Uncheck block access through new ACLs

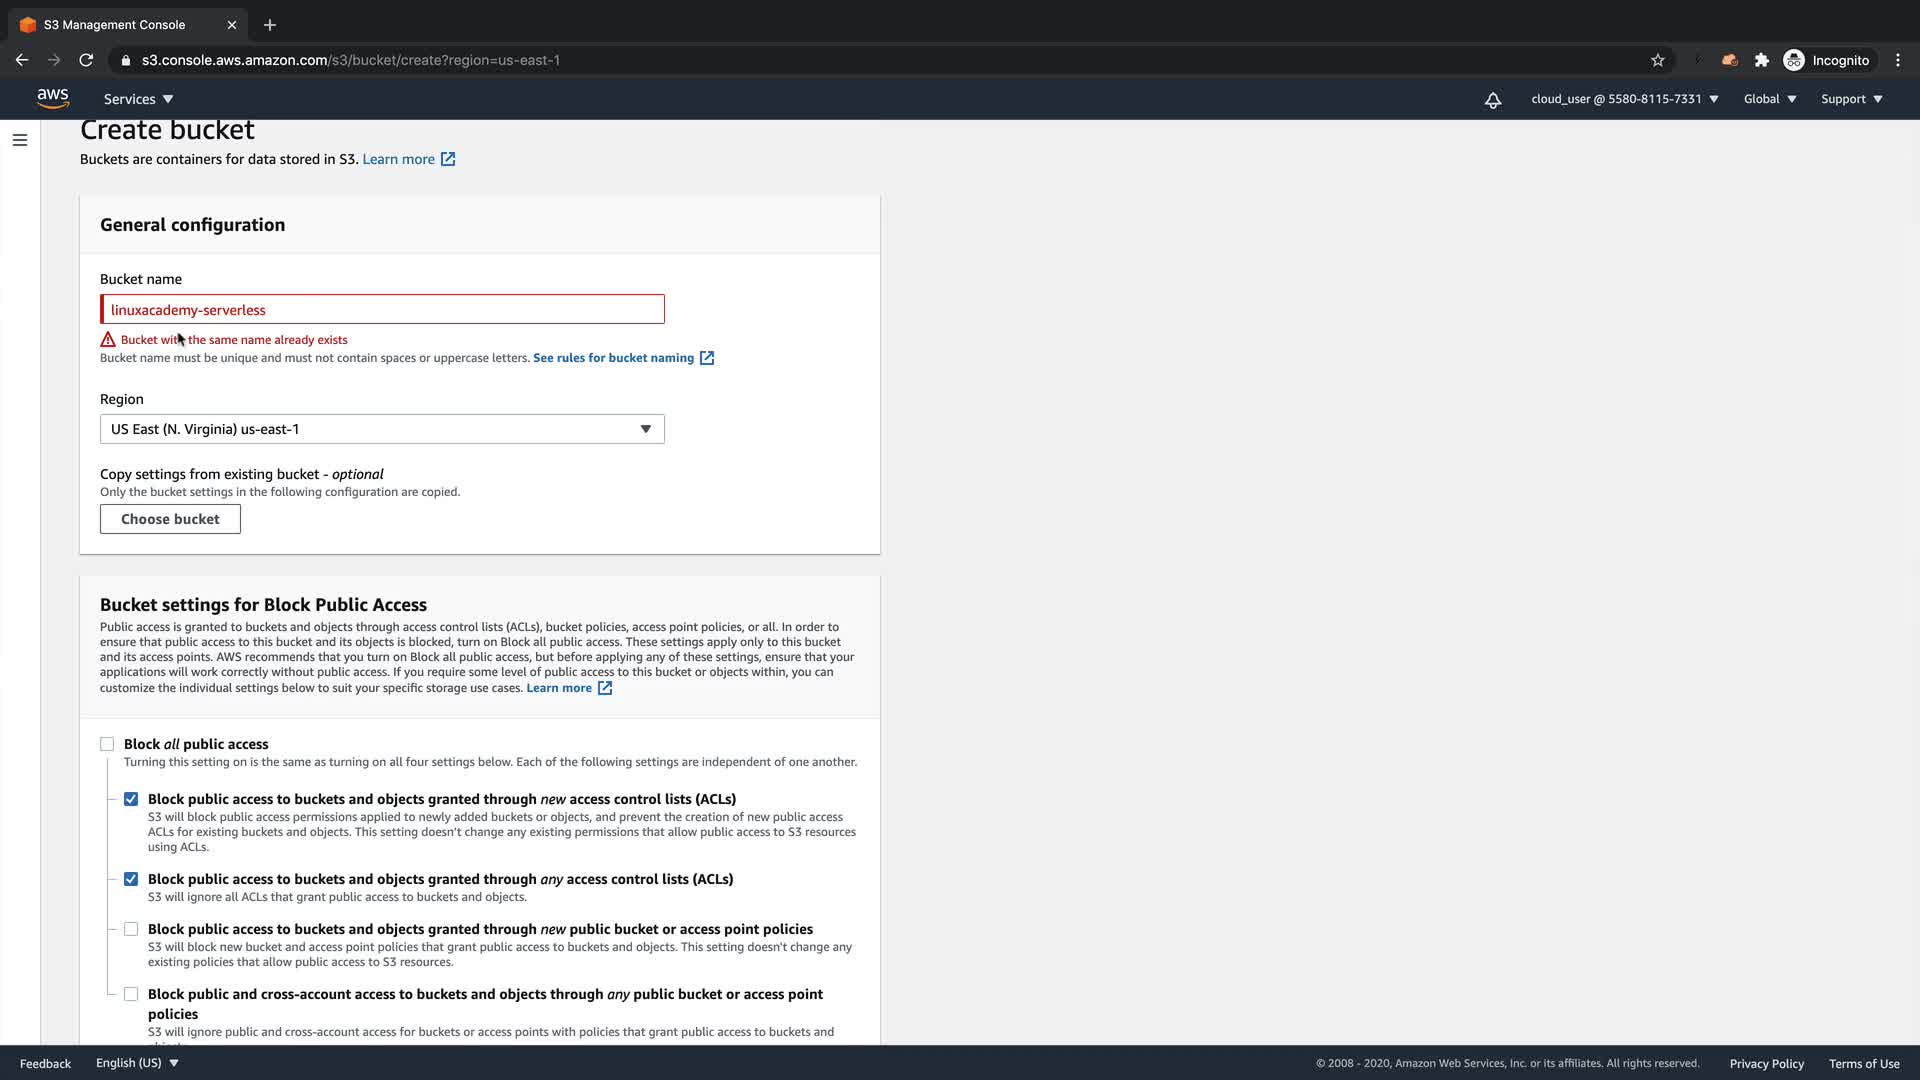pyautogui.click(x=131, y=799)
